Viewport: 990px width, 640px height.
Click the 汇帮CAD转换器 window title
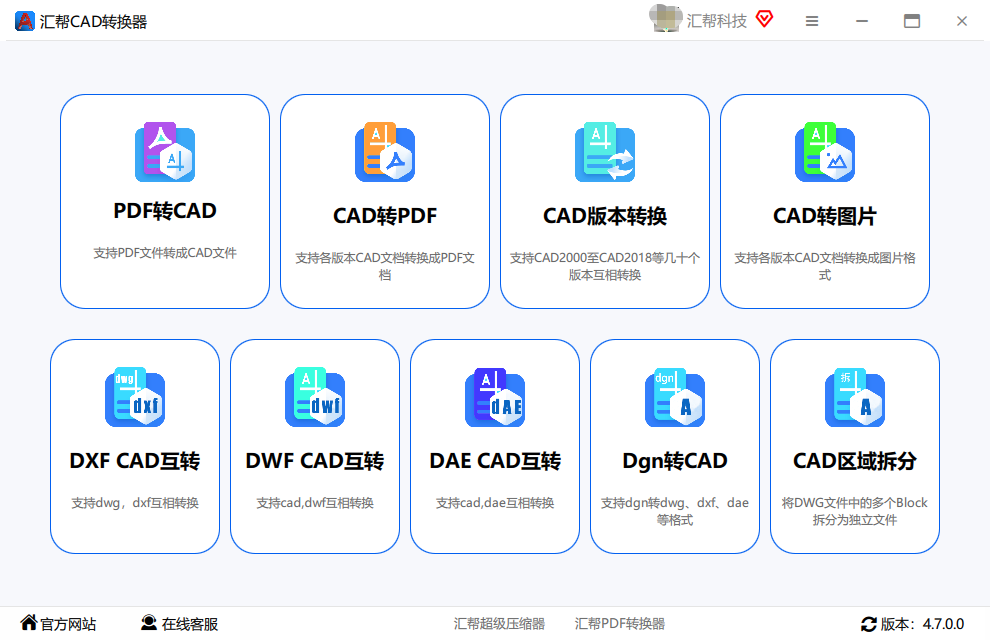(93, 21)
